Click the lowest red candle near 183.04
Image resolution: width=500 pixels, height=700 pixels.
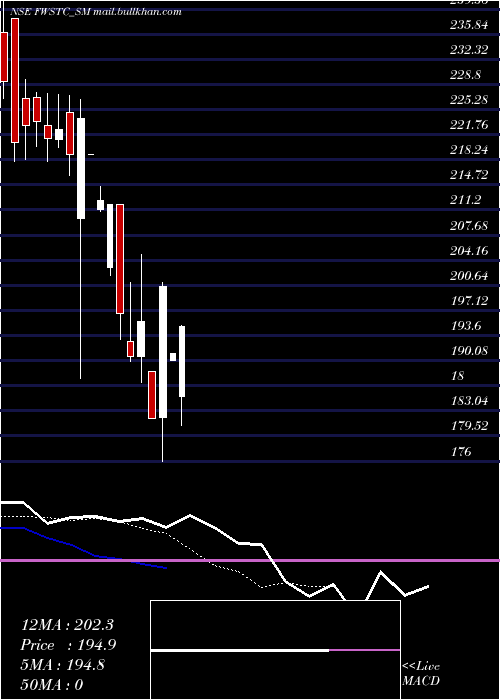tap(152, 395)
